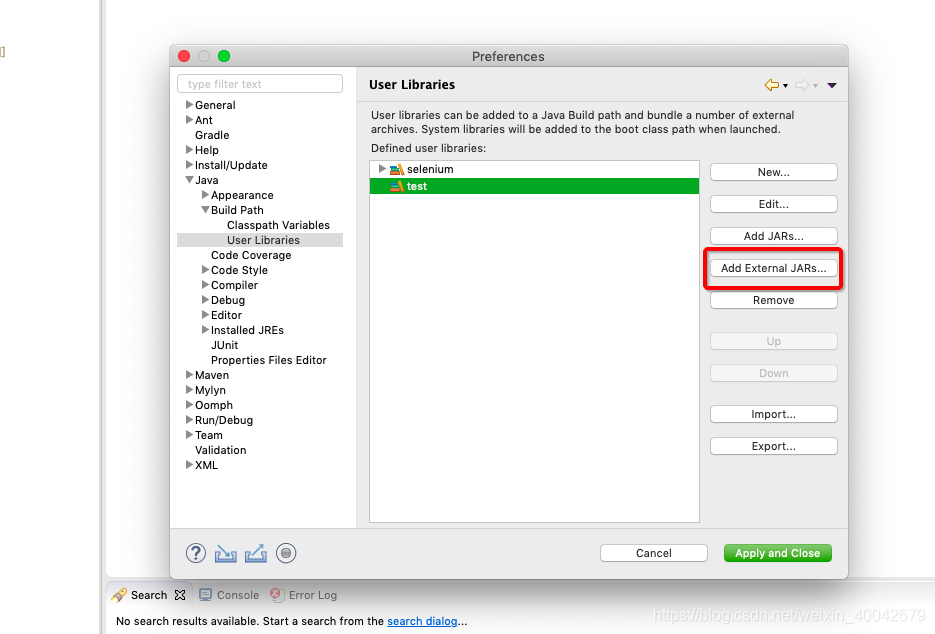The image size is (935, 634).
Task: Expand the Team node
Action: [x=189, y=434]
